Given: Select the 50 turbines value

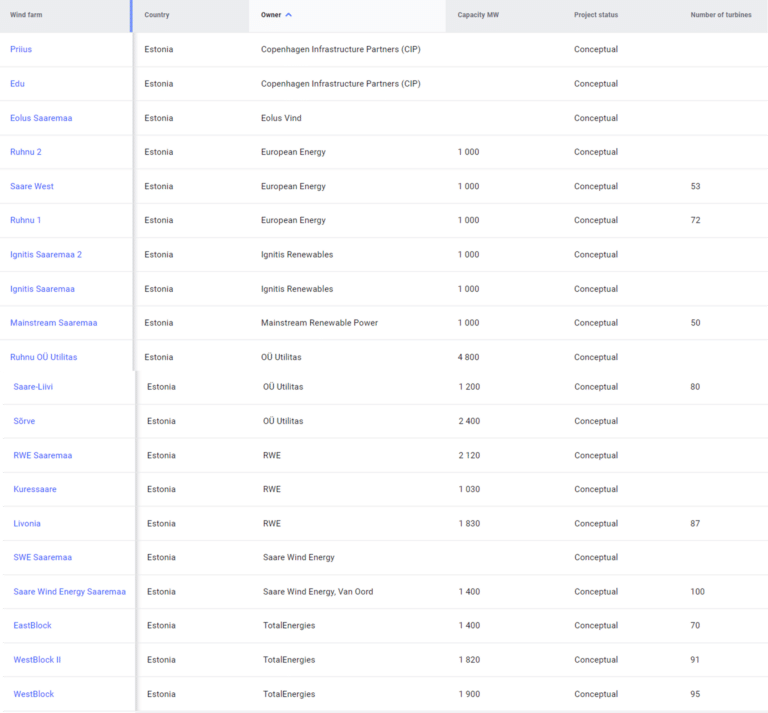Looking at the screenshot, I should point(696,323).
